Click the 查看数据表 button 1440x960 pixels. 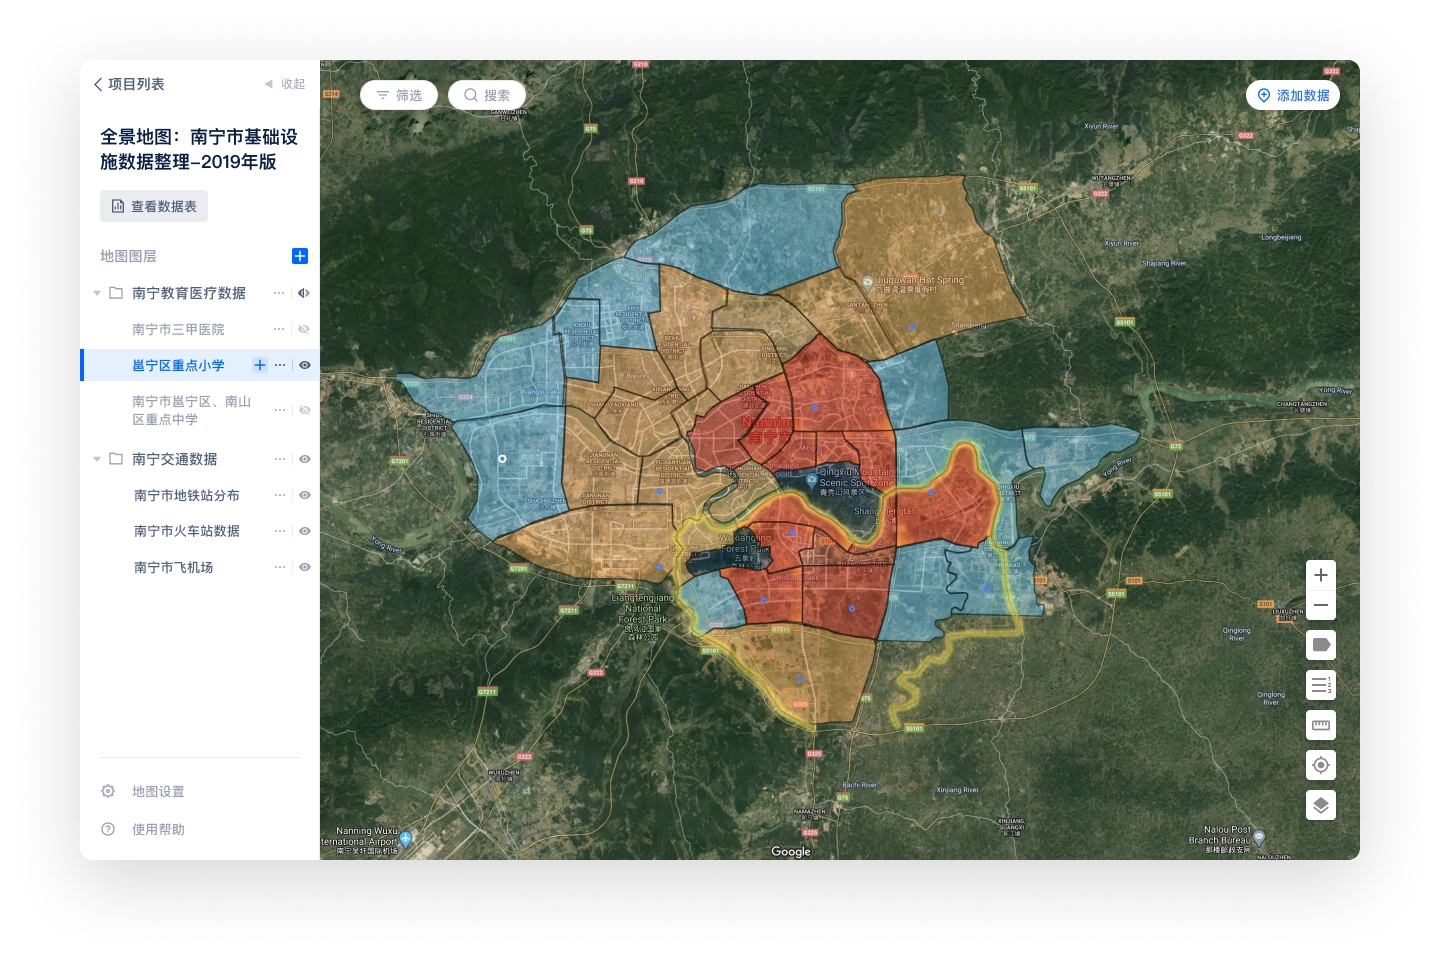(154, 206)
